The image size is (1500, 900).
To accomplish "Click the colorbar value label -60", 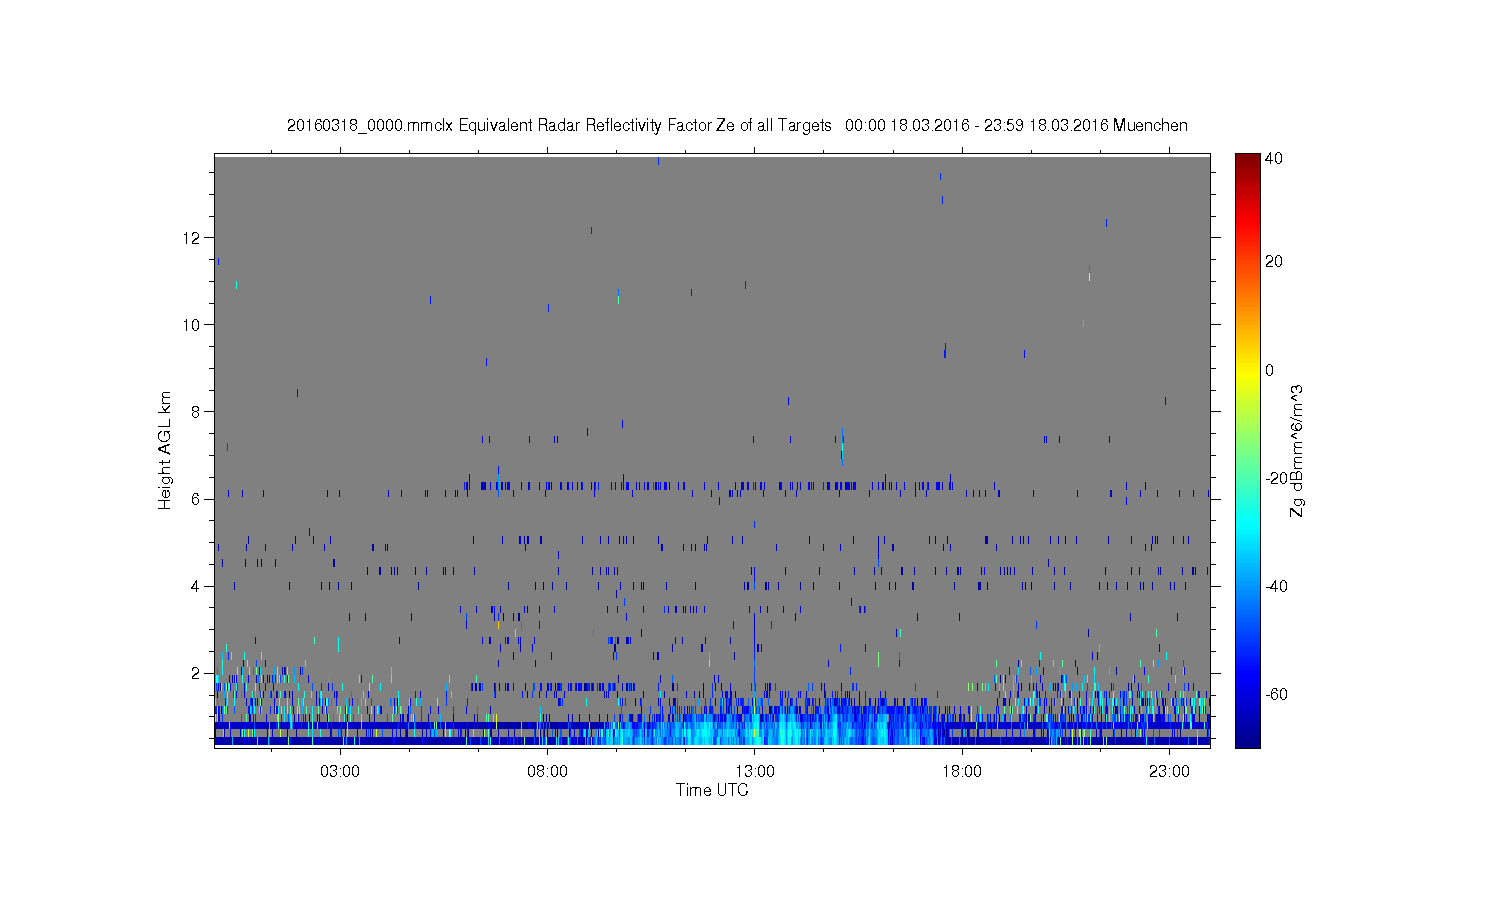I will point(1277,695).
